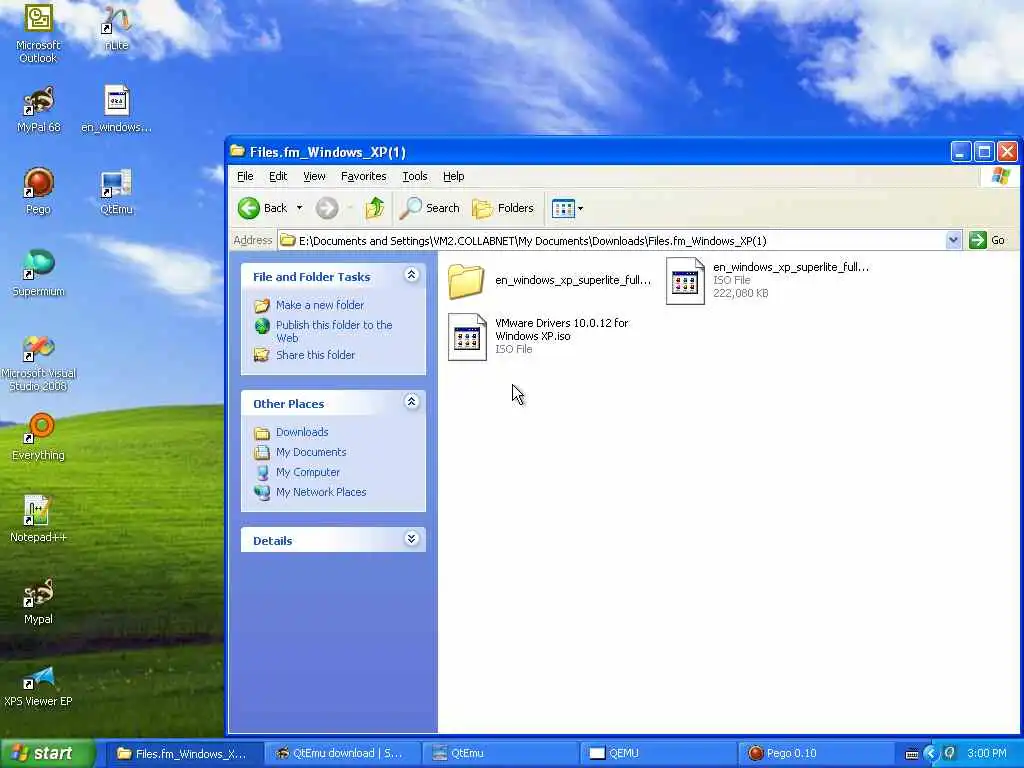Go to My Documents link

[311, 452]
